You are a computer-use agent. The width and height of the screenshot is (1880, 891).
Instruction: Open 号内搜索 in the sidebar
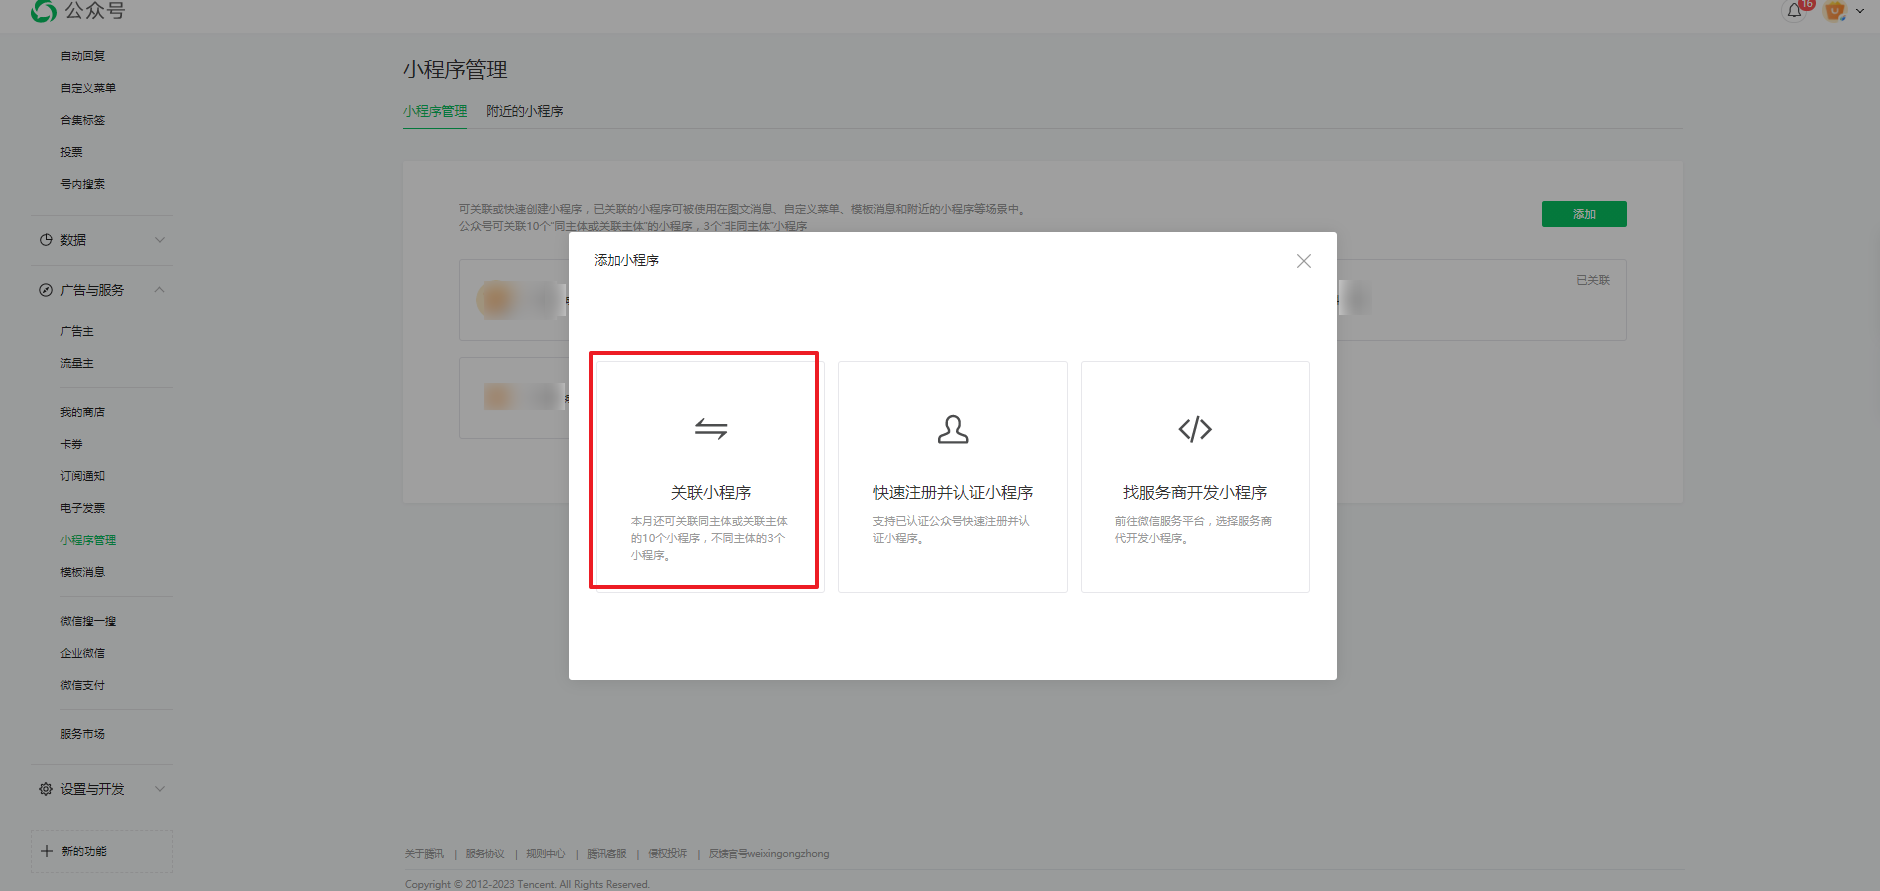point(82,184)
